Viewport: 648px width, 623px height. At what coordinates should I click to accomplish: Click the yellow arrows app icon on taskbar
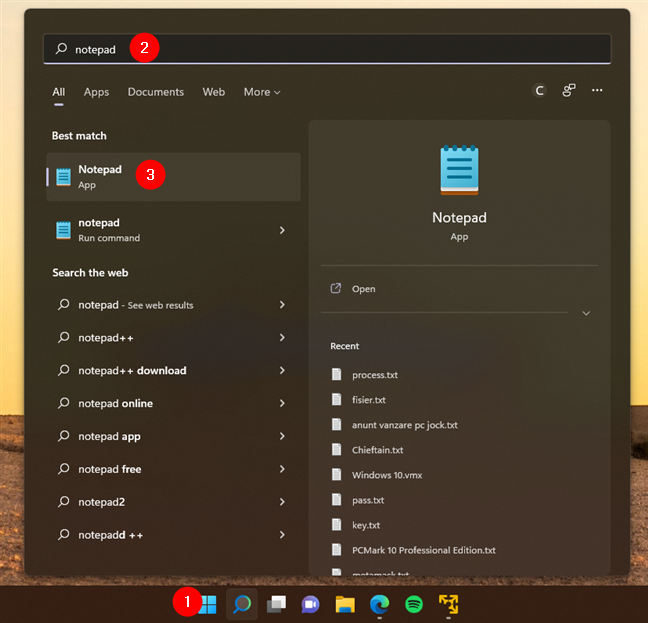pos(448,604)
